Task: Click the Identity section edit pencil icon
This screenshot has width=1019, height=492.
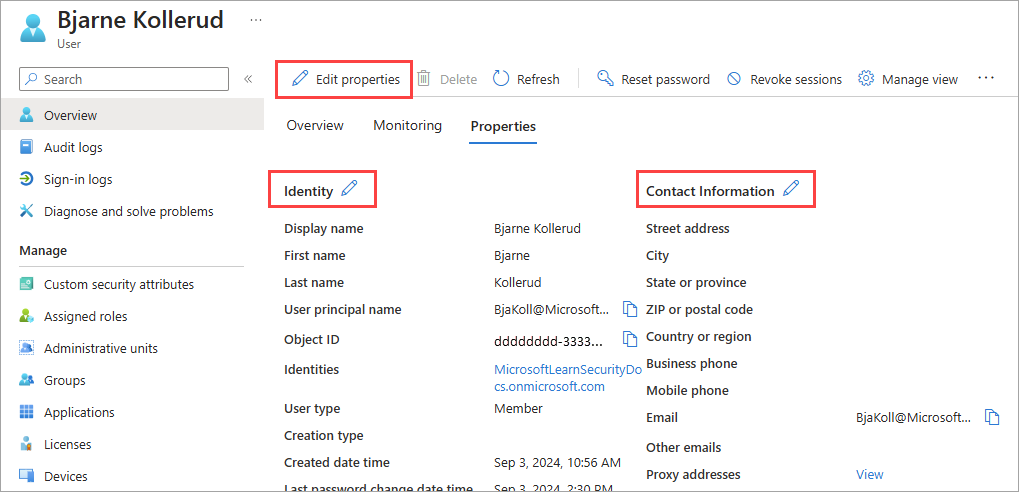Action: coord(349,189)
